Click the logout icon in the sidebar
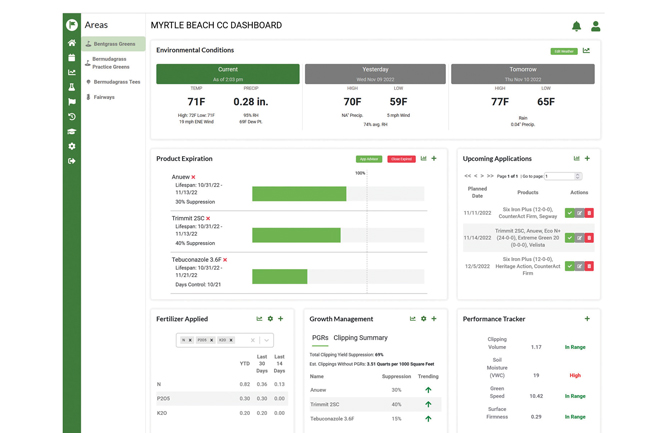 click(72, 161)
